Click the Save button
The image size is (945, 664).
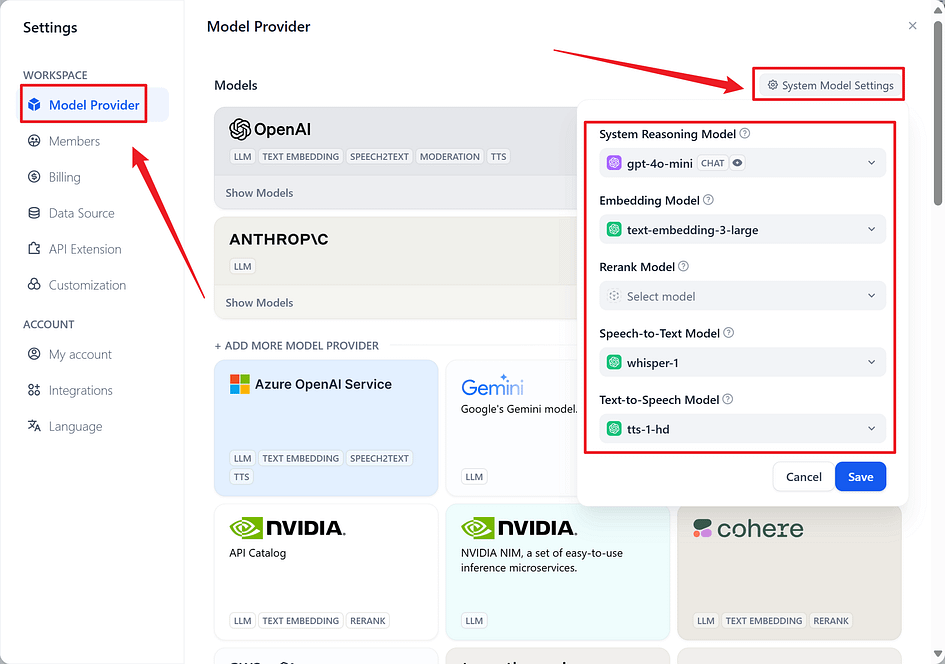860,477
